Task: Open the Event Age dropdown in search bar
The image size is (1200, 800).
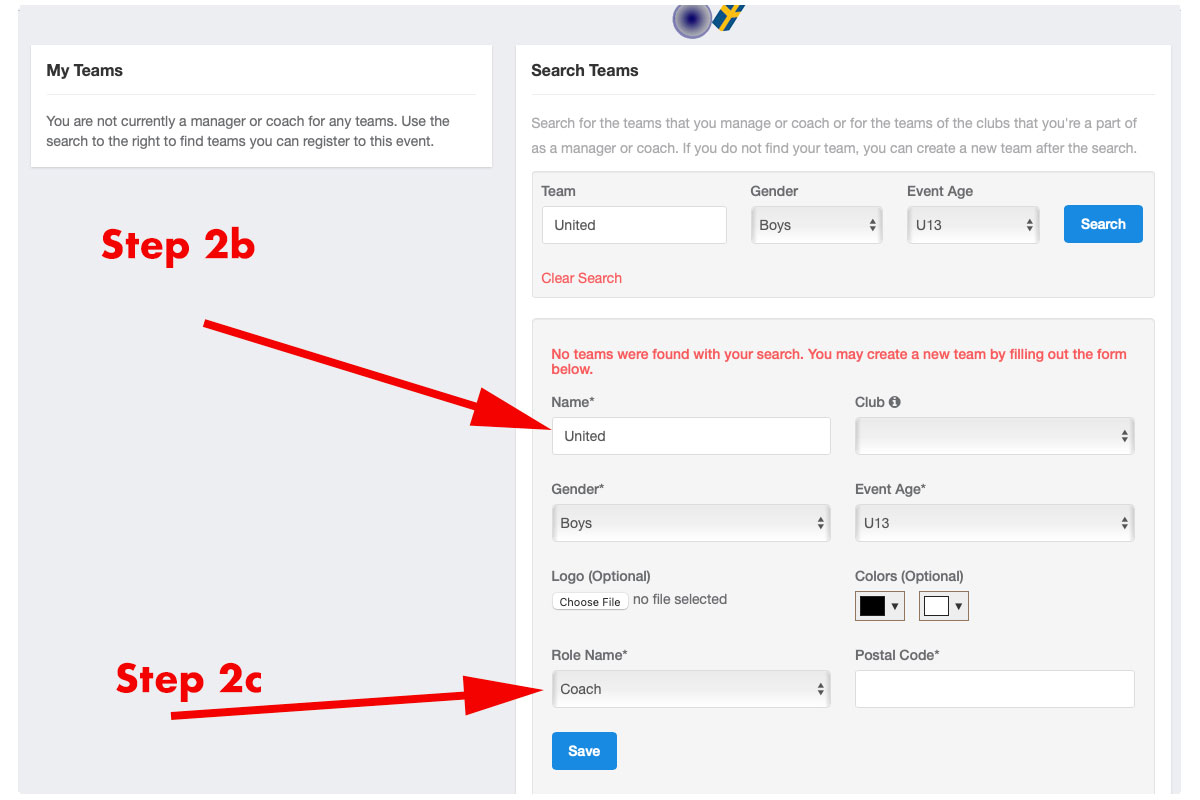Action: tap(973, 225)
